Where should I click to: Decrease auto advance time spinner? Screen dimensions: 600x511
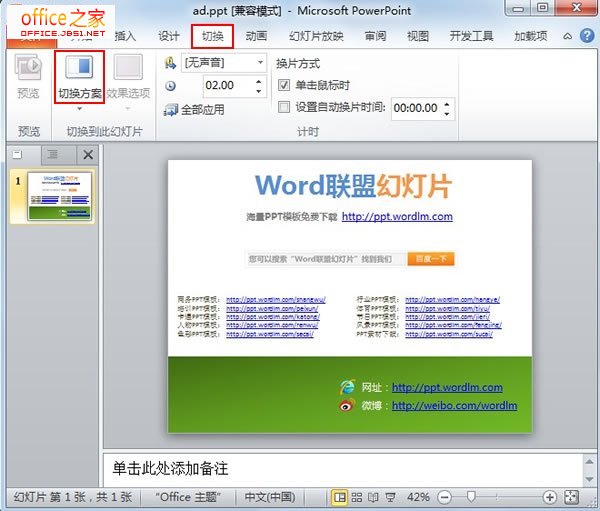(447, 114)
